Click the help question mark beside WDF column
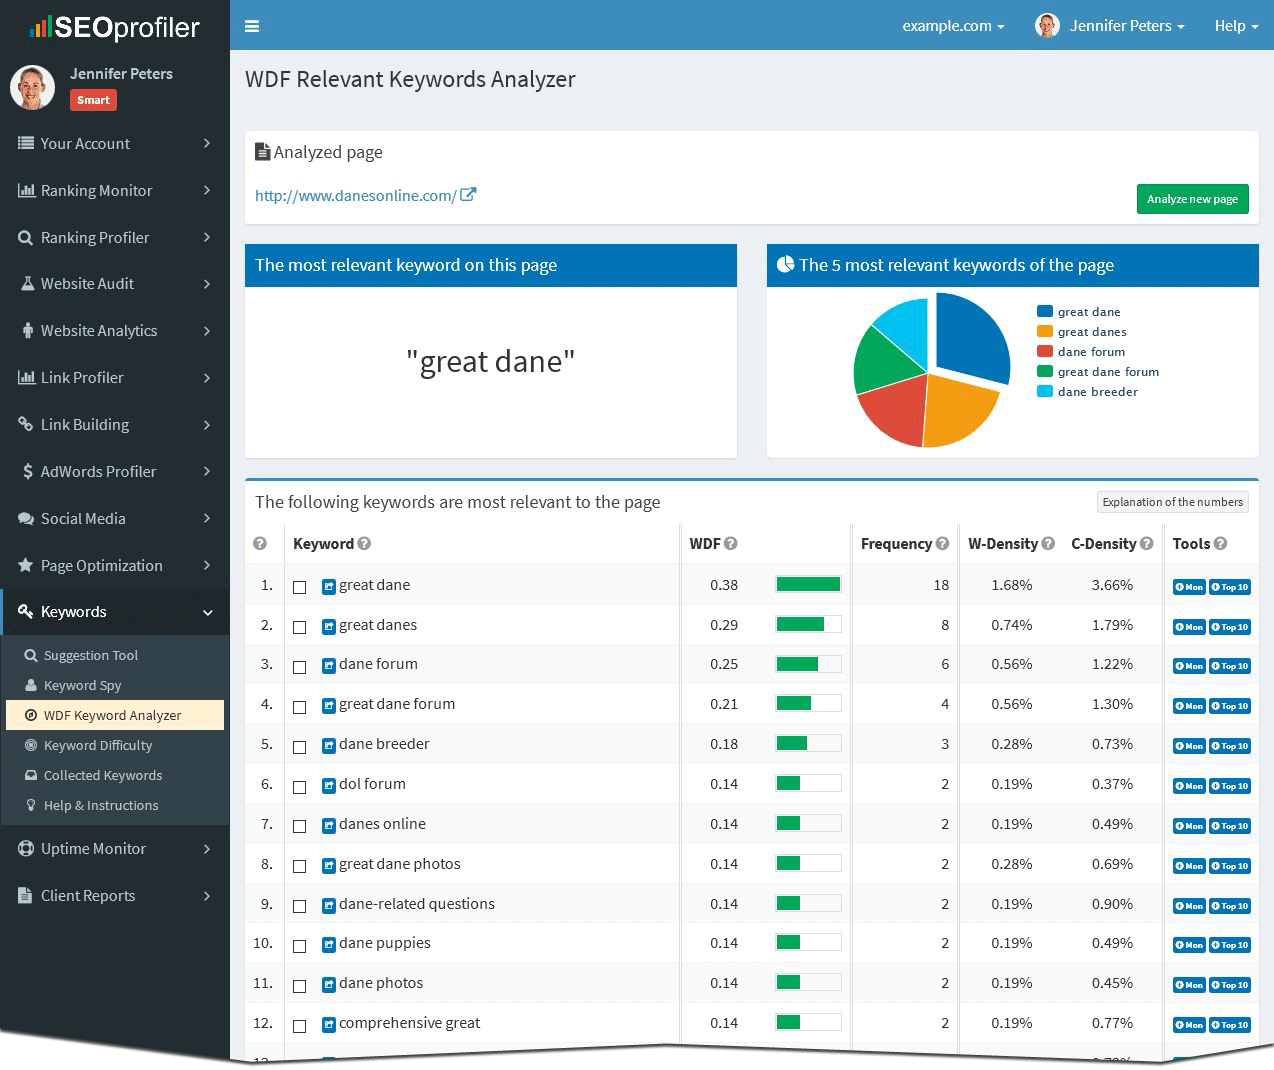The width and height of the screenshot is (1274, 1070). 731,543
